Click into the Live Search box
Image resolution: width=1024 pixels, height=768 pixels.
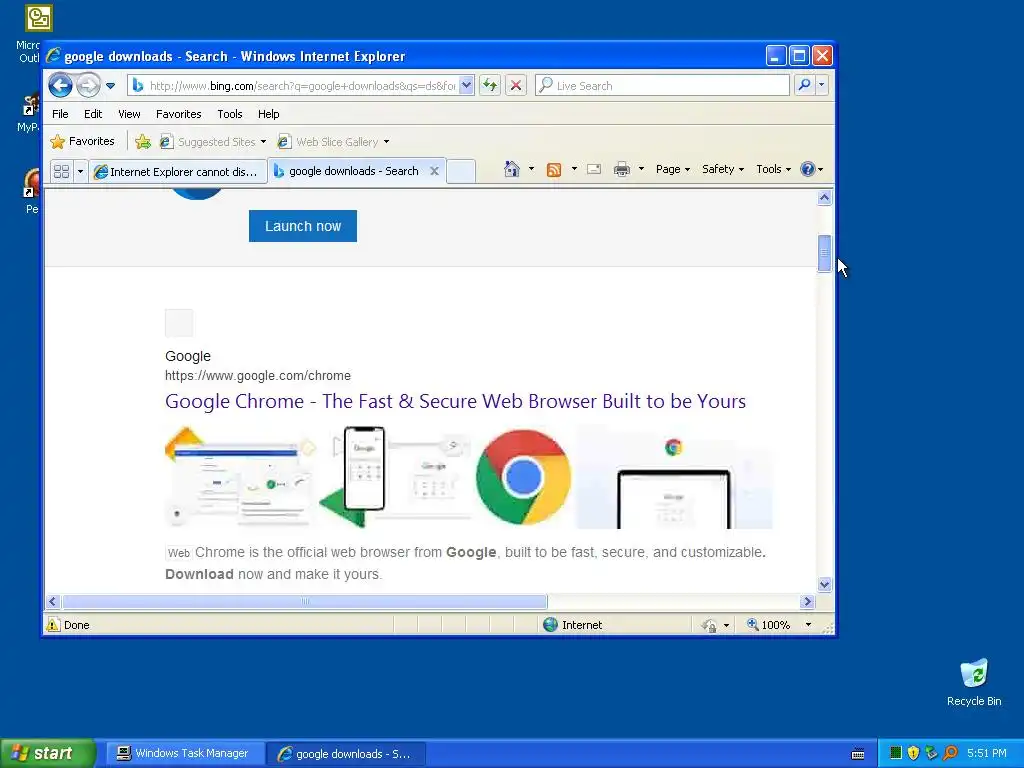[662, 86]
